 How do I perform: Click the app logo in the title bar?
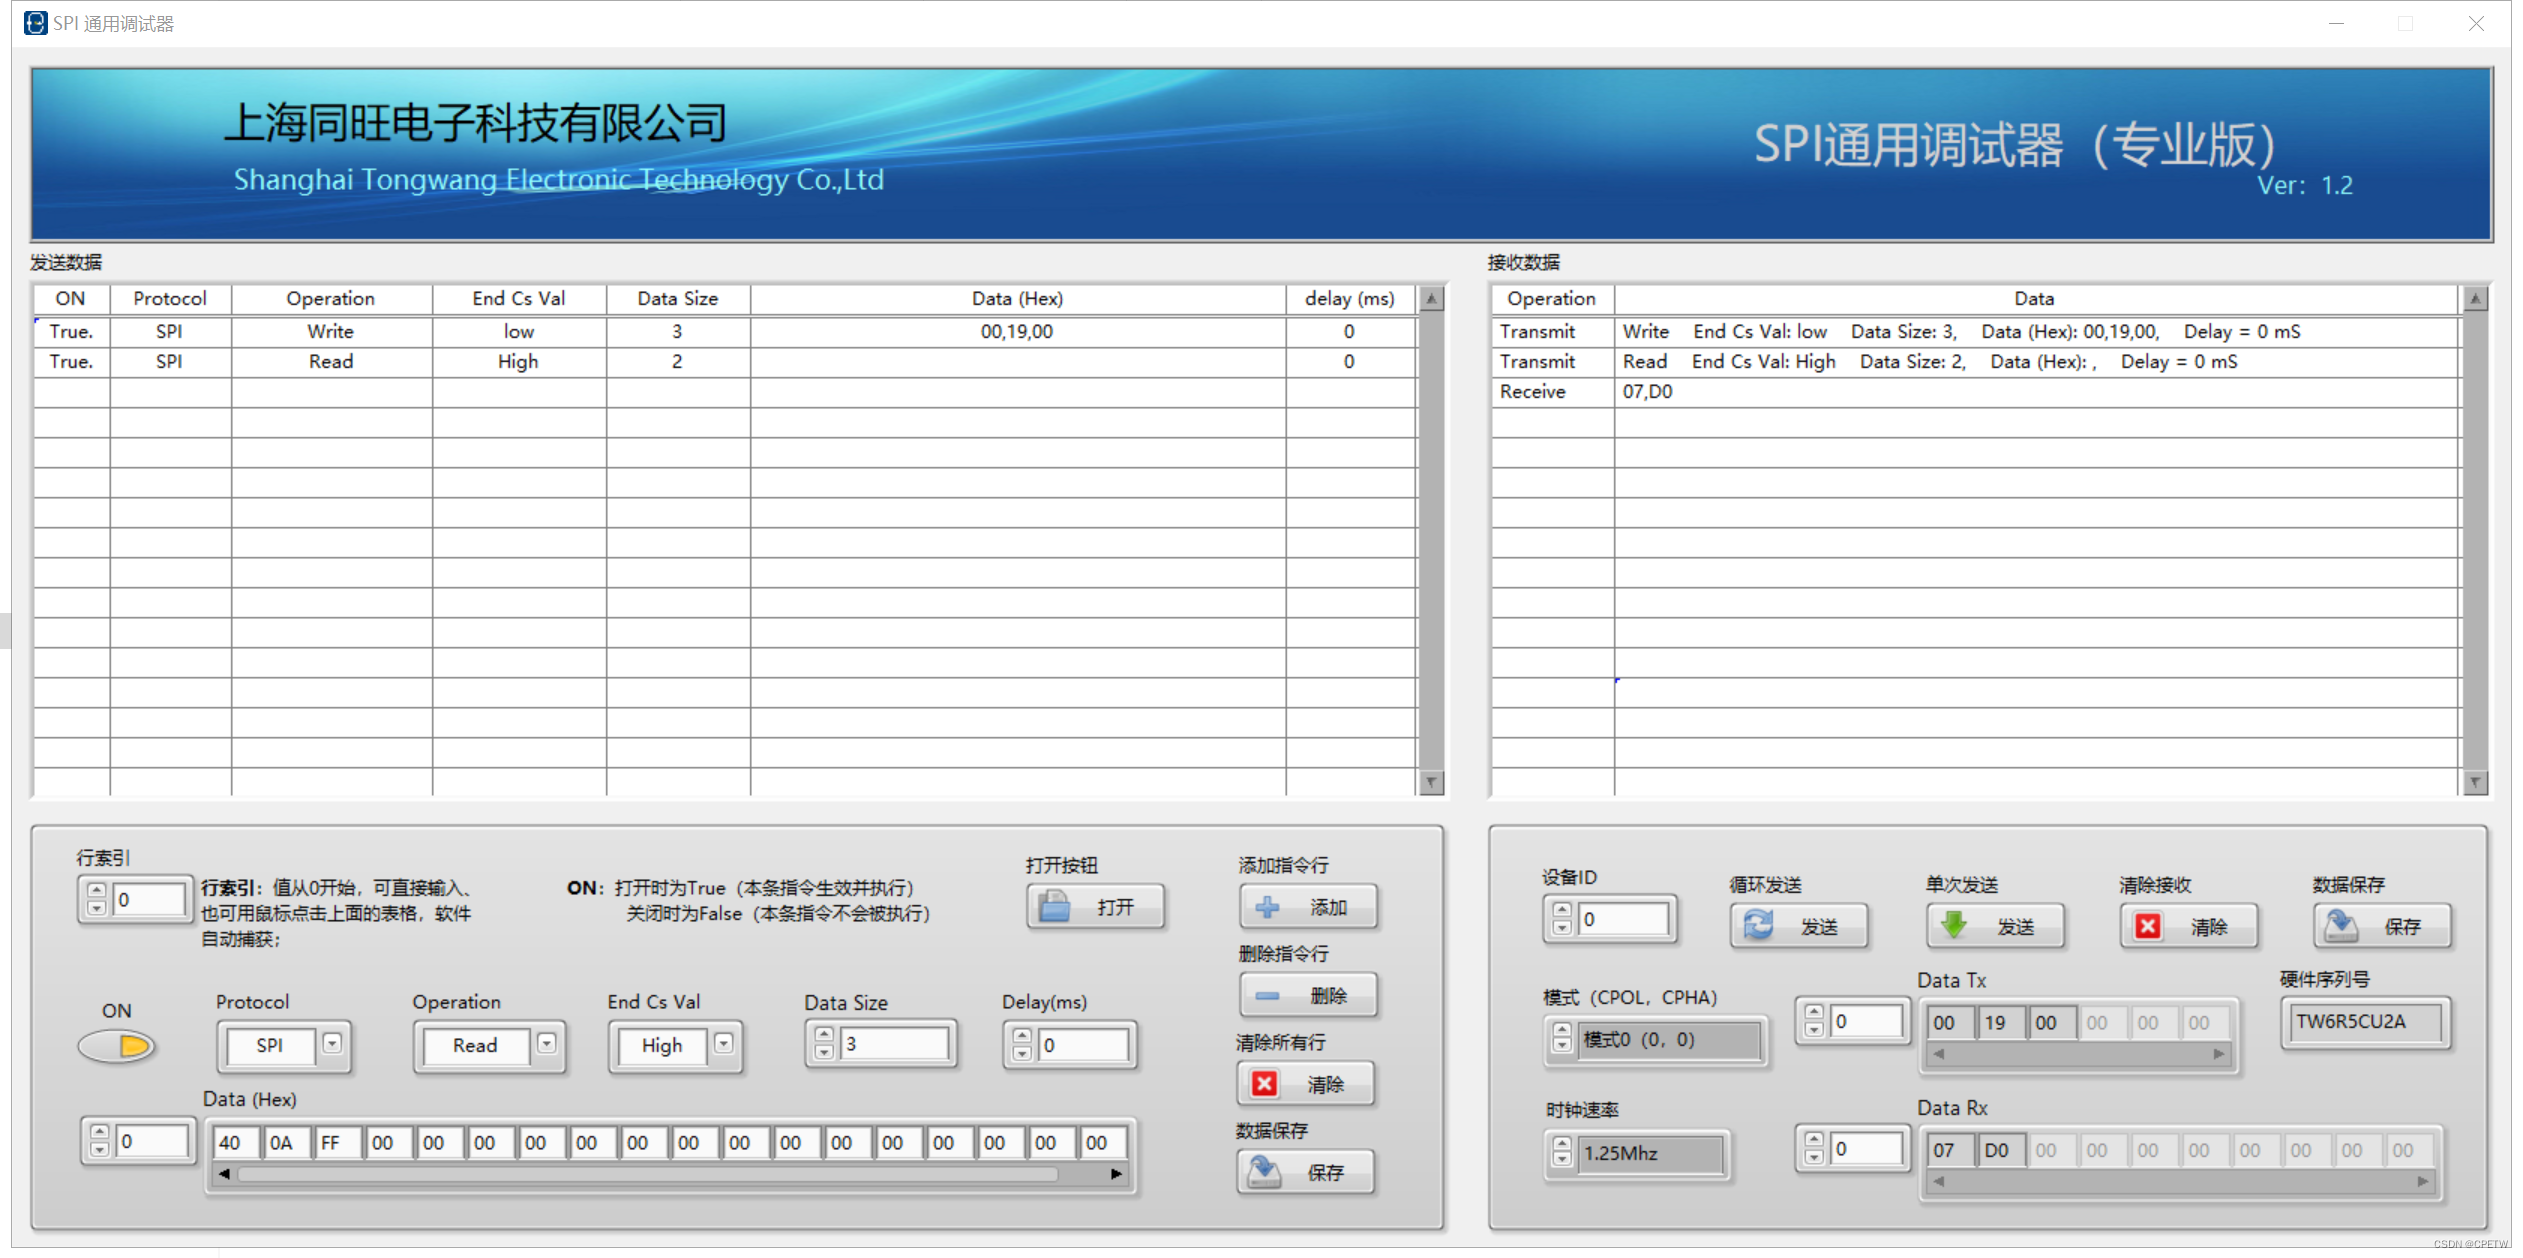click(x=35, y=22)
